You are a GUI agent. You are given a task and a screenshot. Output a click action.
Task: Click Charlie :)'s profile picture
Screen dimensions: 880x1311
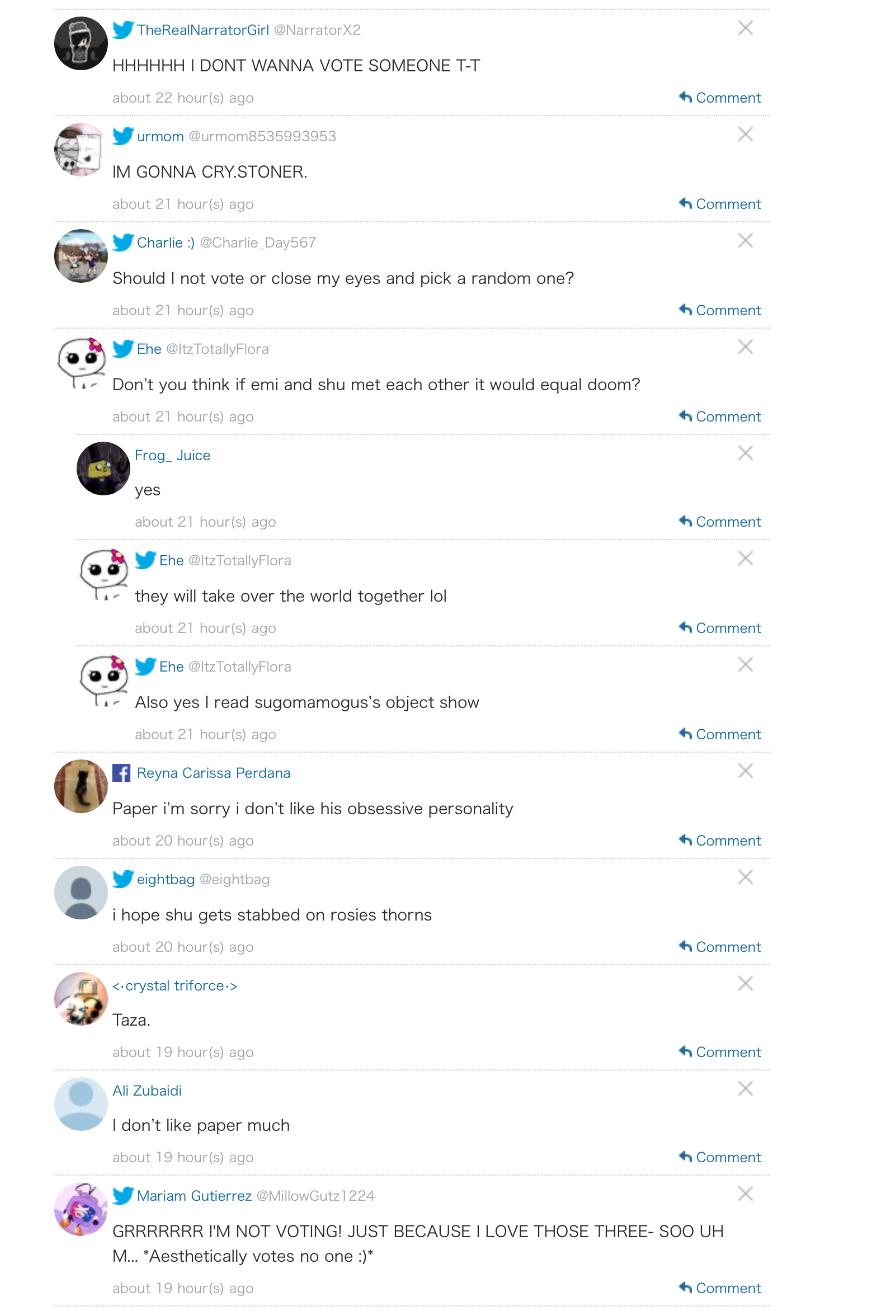(x=81, y=256)
